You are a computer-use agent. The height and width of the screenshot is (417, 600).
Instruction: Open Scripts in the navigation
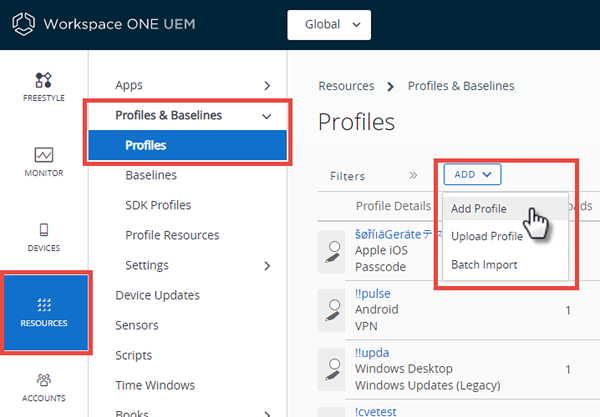pyautogui.click(x=134, y=355)
